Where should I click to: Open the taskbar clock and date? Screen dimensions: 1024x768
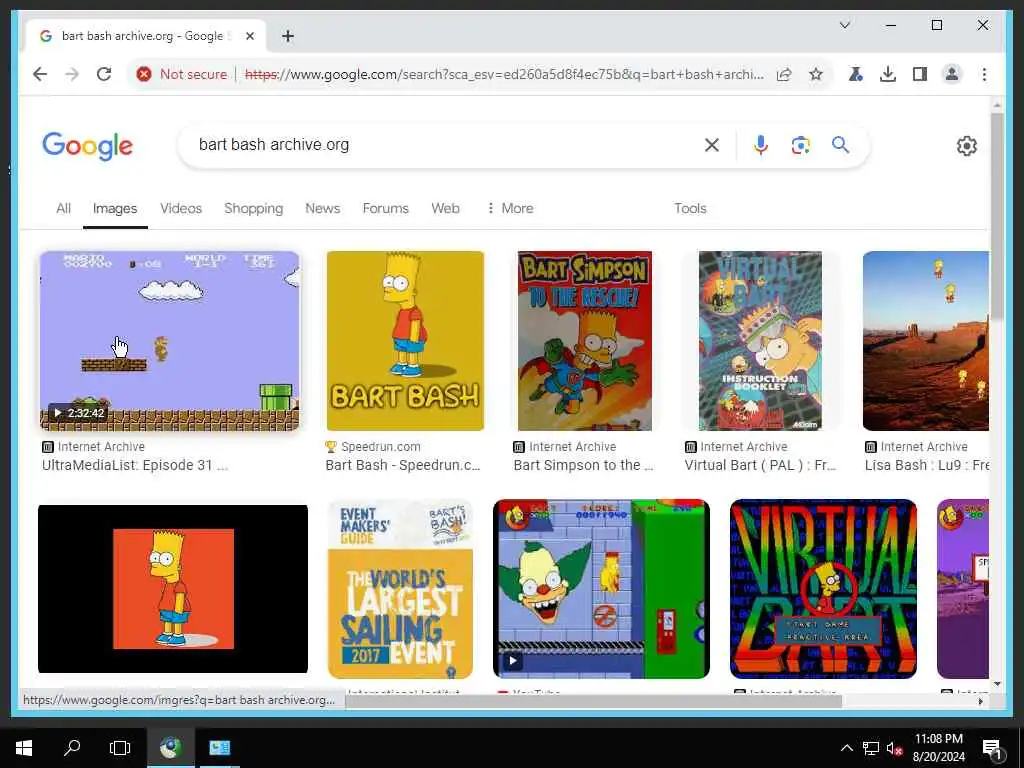(938, 748)
